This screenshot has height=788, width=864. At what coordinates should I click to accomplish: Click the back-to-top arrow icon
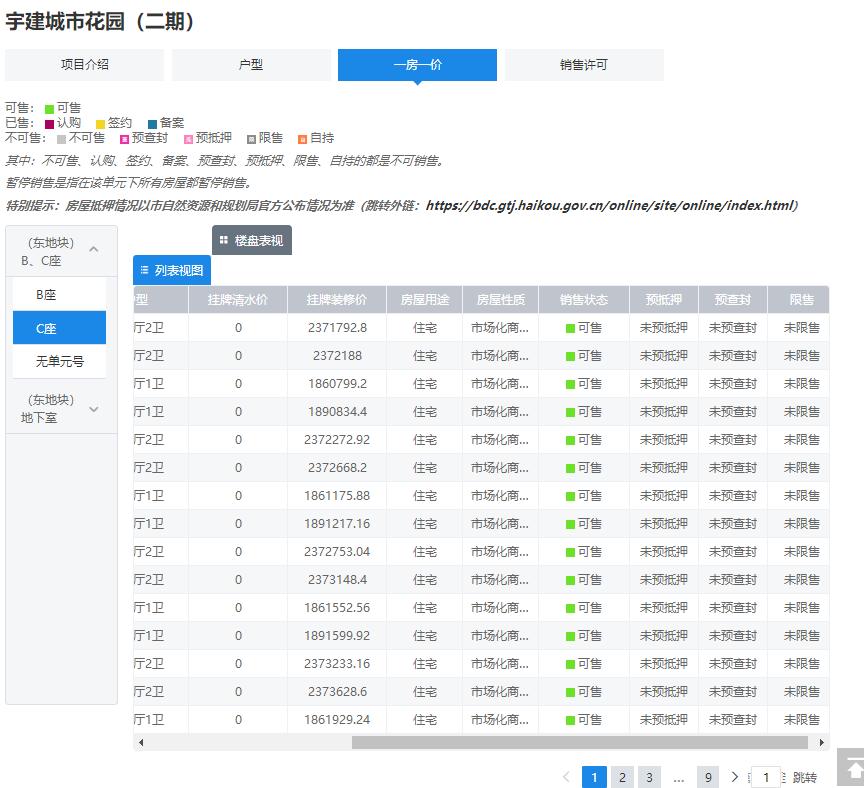850,768
